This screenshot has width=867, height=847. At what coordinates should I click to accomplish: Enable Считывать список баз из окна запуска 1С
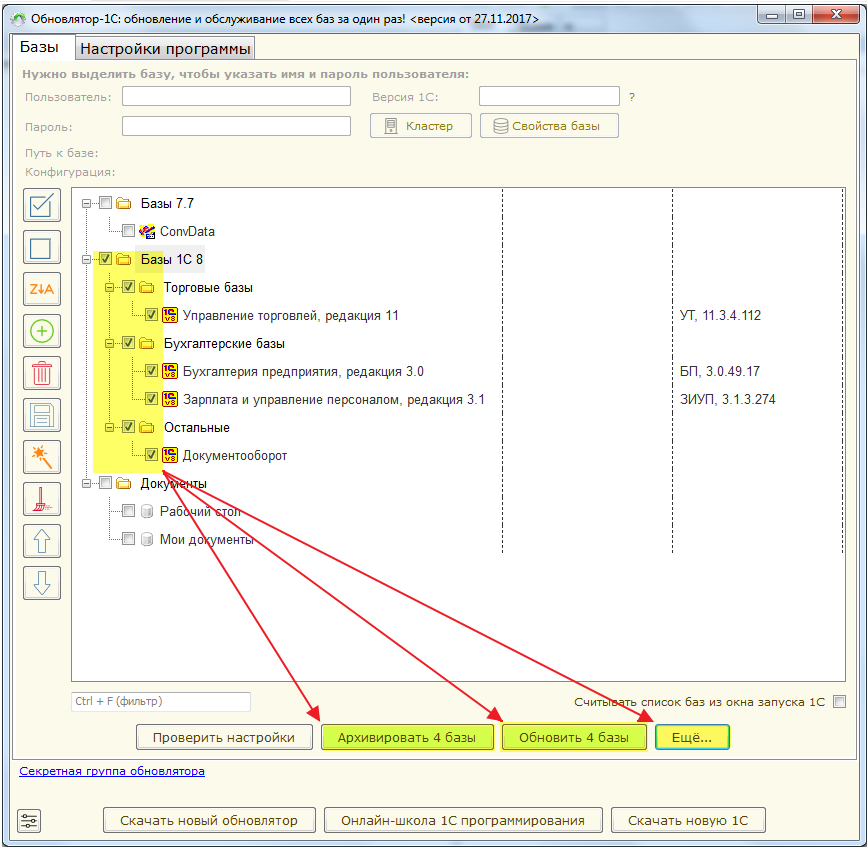pos(839,702)
